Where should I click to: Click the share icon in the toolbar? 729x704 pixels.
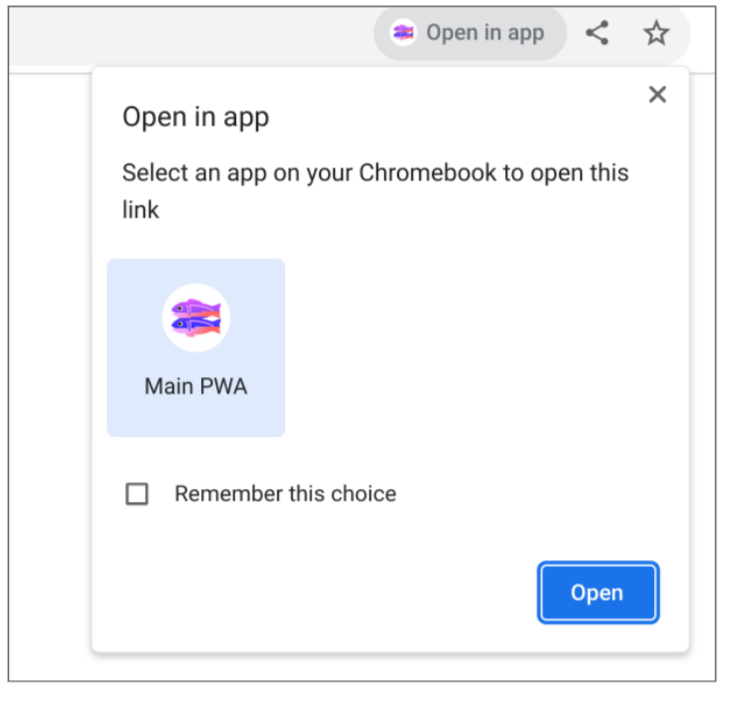597,33
